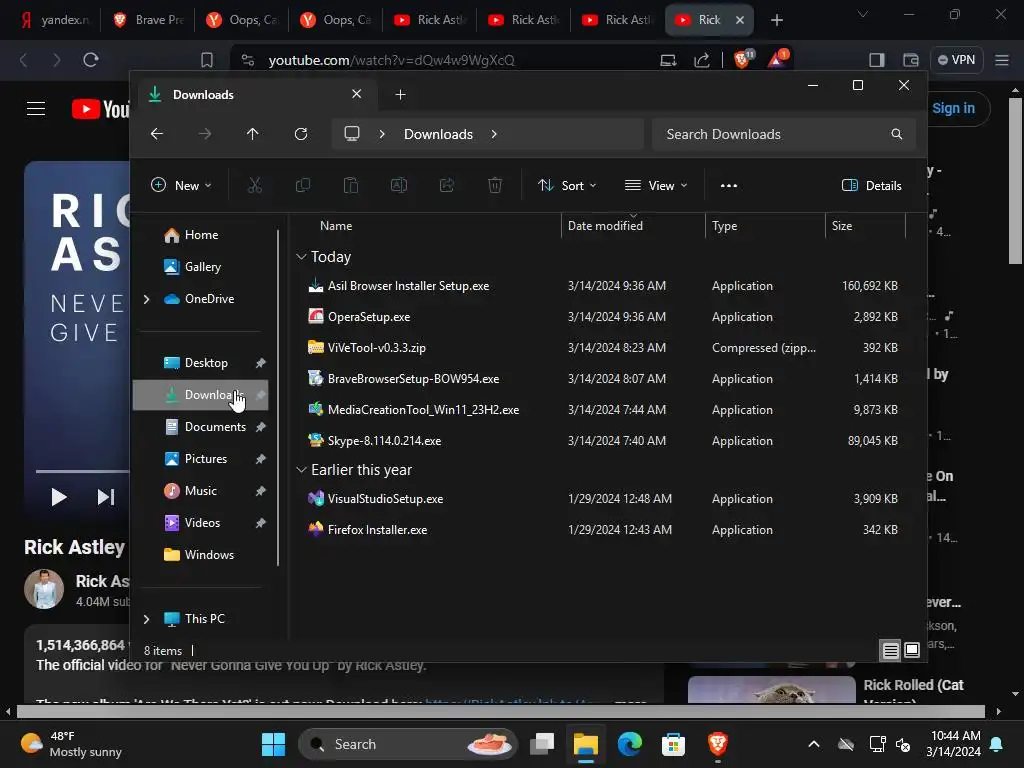This screenshot has width=1024, height=768.
Task: Switch to large thumbnails view icon
Action: (912, 650)
